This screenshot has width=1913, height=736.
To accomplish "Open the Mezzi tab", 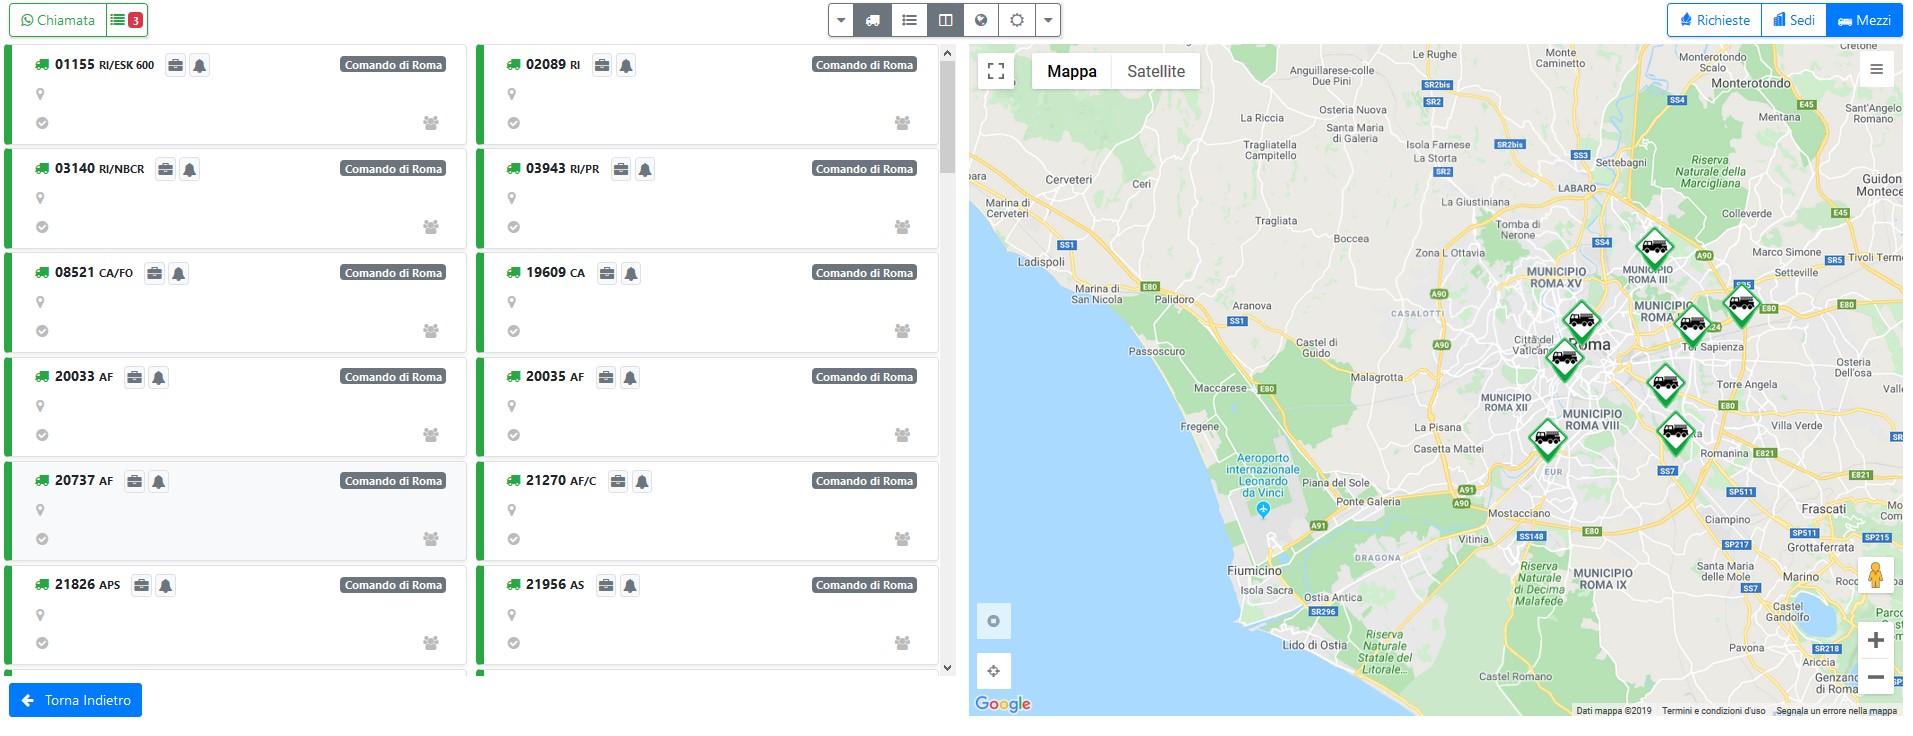I will click(x=1864, y=20).
